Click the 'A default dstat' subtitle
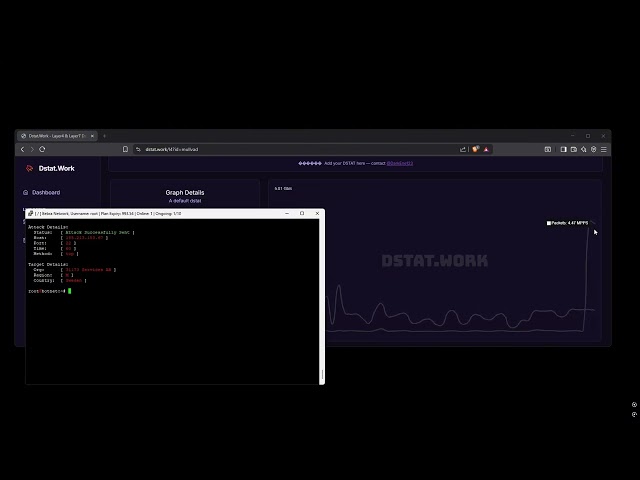640x480 pixels. point(185,201)
